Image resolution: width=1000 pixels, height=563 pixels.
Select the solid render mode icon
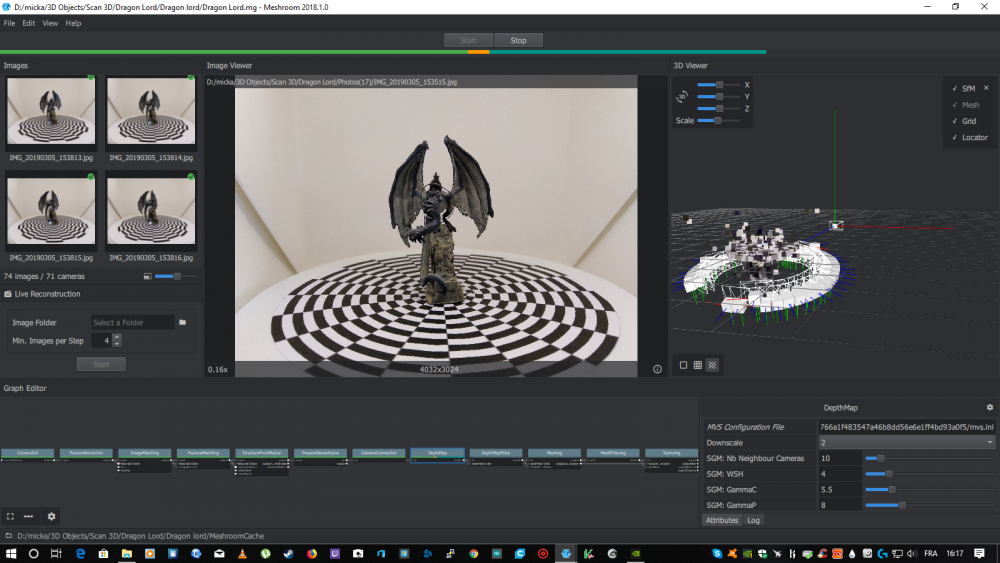(x=684, y=365)
